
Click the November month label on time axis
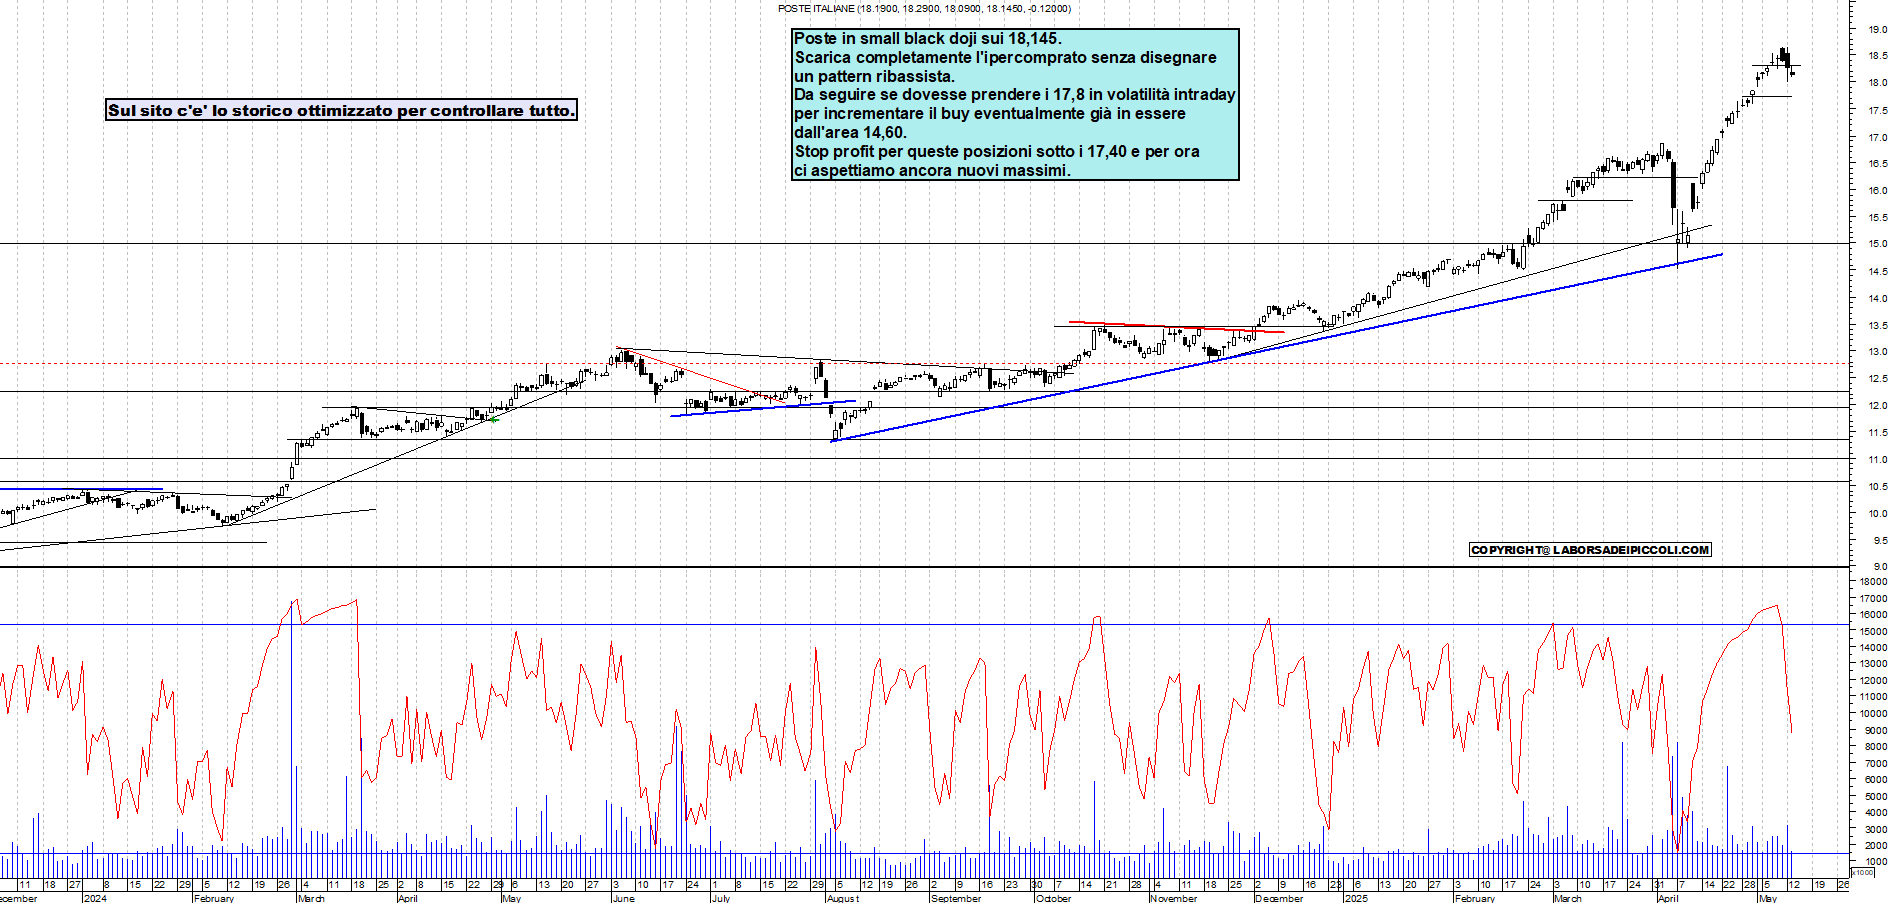(x=1174, y=898)
